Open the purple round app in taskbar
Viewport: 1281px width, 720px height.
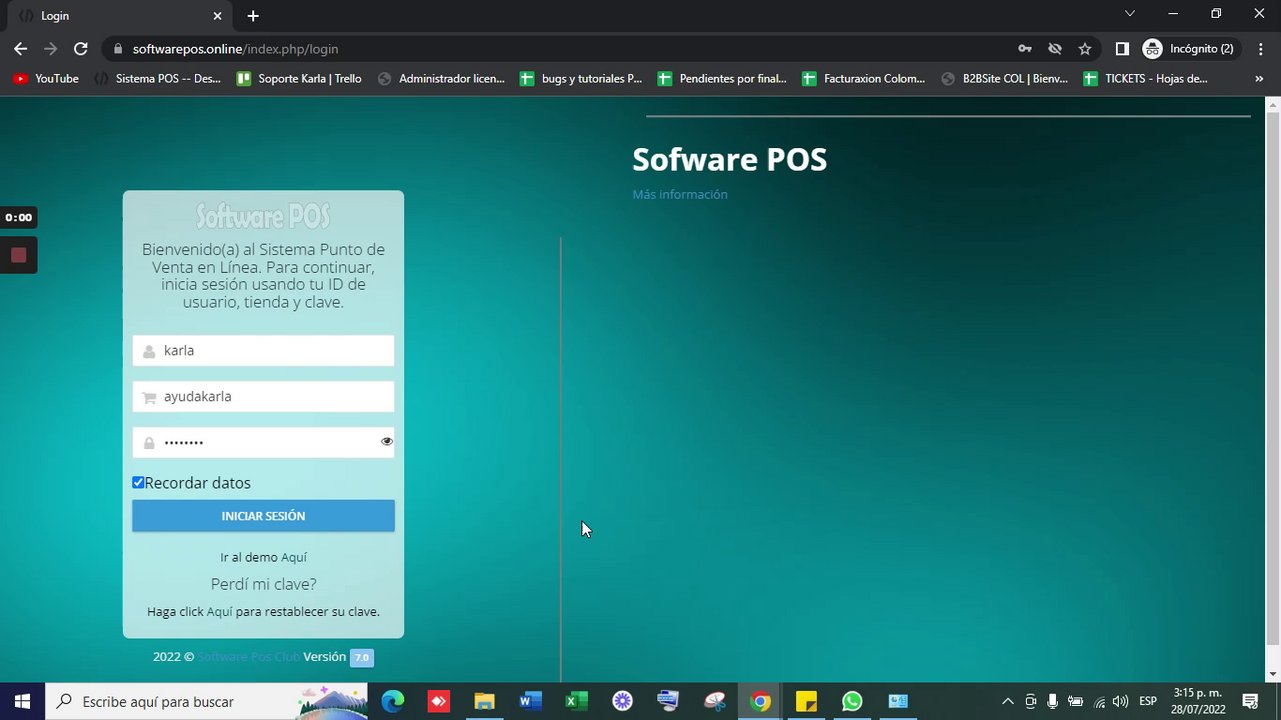click(622, 701)
